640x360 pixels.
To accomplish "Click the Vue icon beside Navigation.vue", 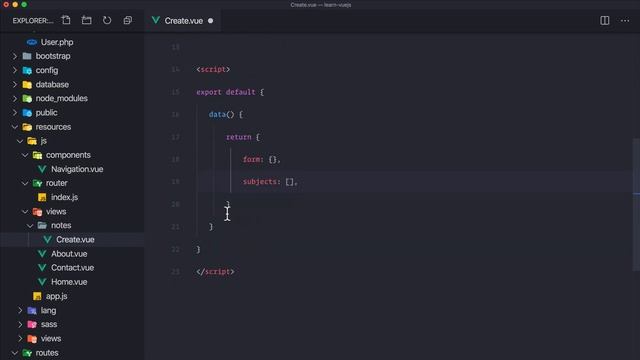I will [42, 169].
